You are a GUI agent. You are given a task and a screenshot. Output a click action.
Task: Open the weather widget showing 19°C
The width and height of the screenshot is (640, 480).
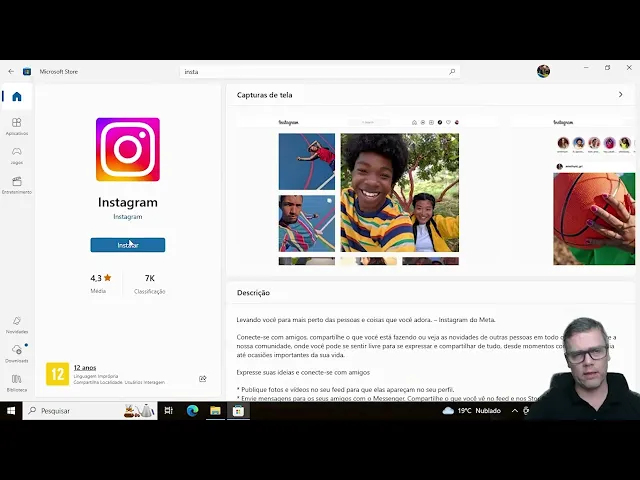point(472,411)
